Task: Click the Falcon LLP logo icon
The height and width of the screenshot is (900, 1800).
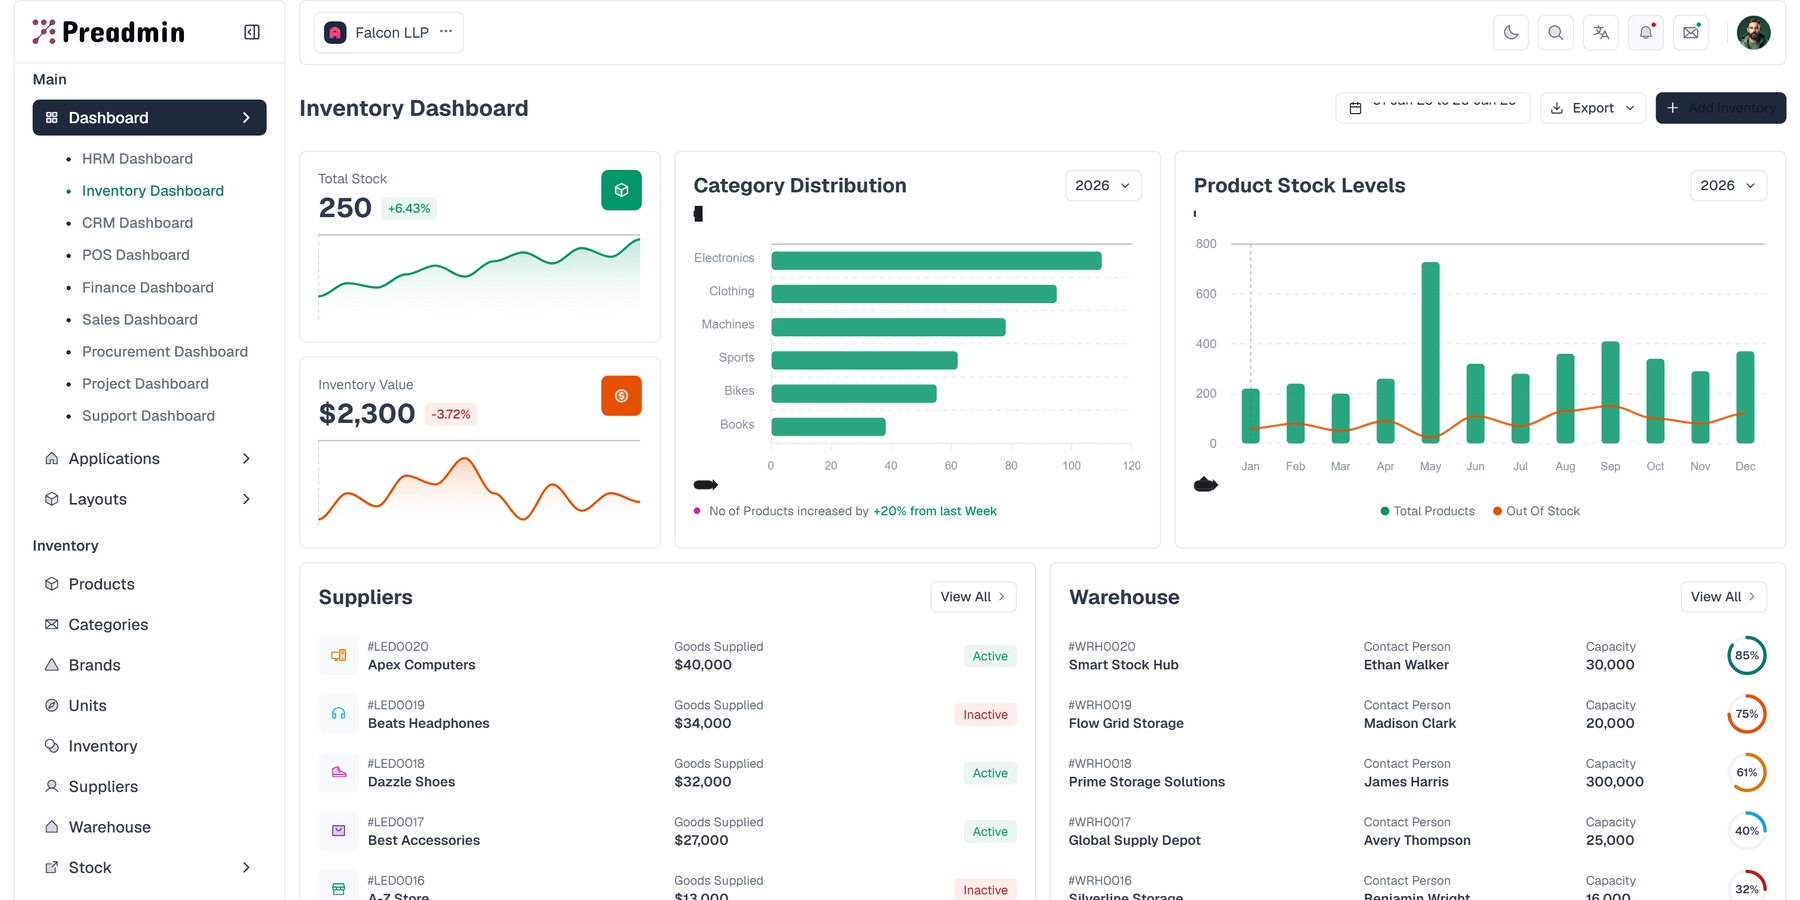Action: click(336, 33)
